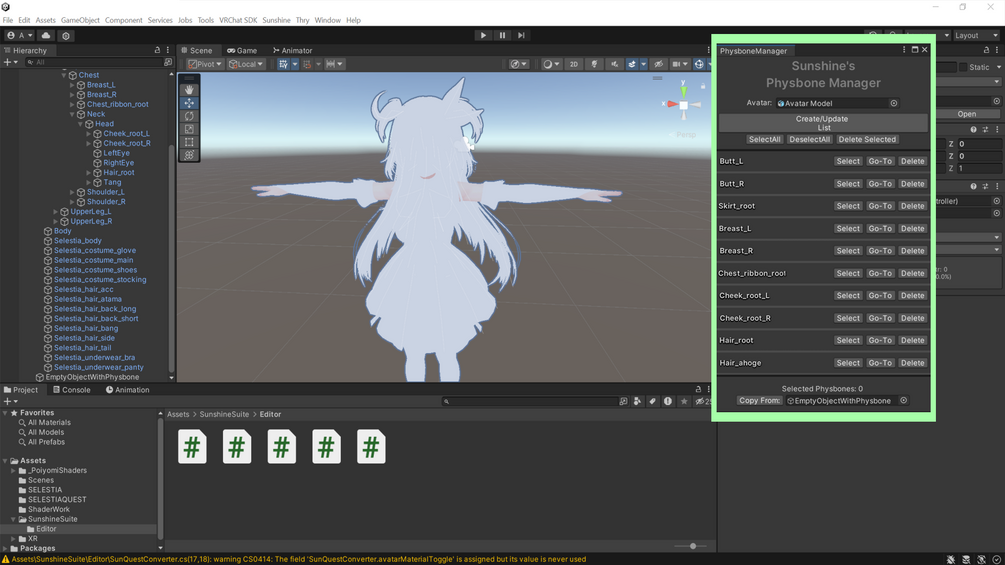Open the first C# script thumbnail
The height and width of the screenshot is (565, 1005).
pos(192,446)
